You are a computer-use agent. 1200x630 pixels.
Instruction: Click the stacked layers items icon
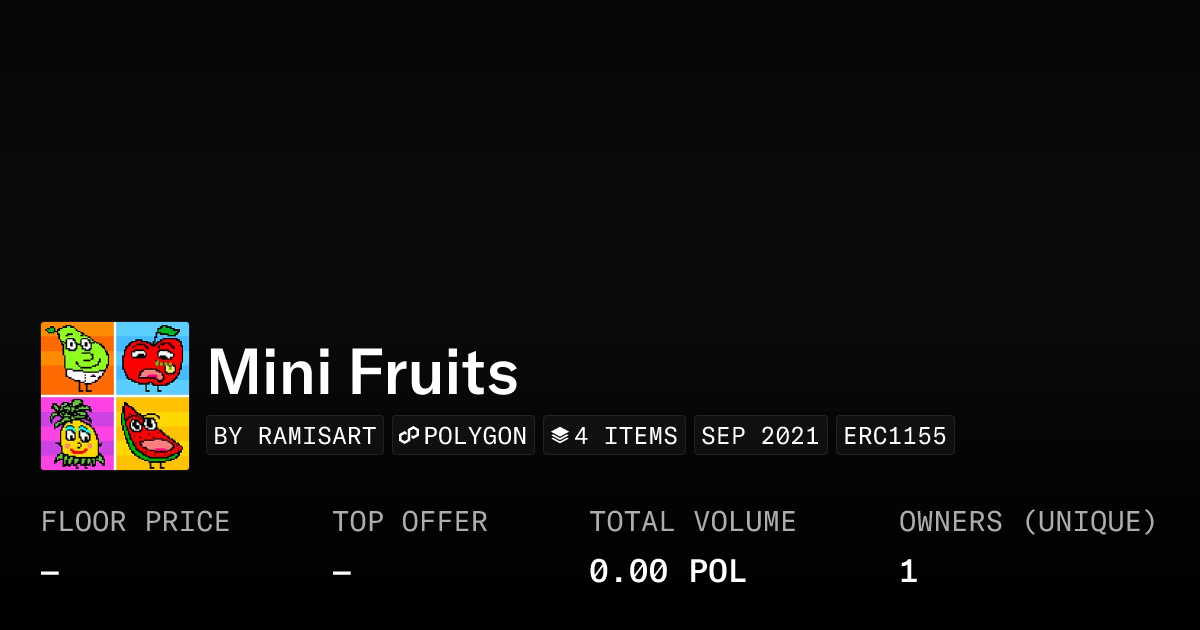(x=560, y=436)
